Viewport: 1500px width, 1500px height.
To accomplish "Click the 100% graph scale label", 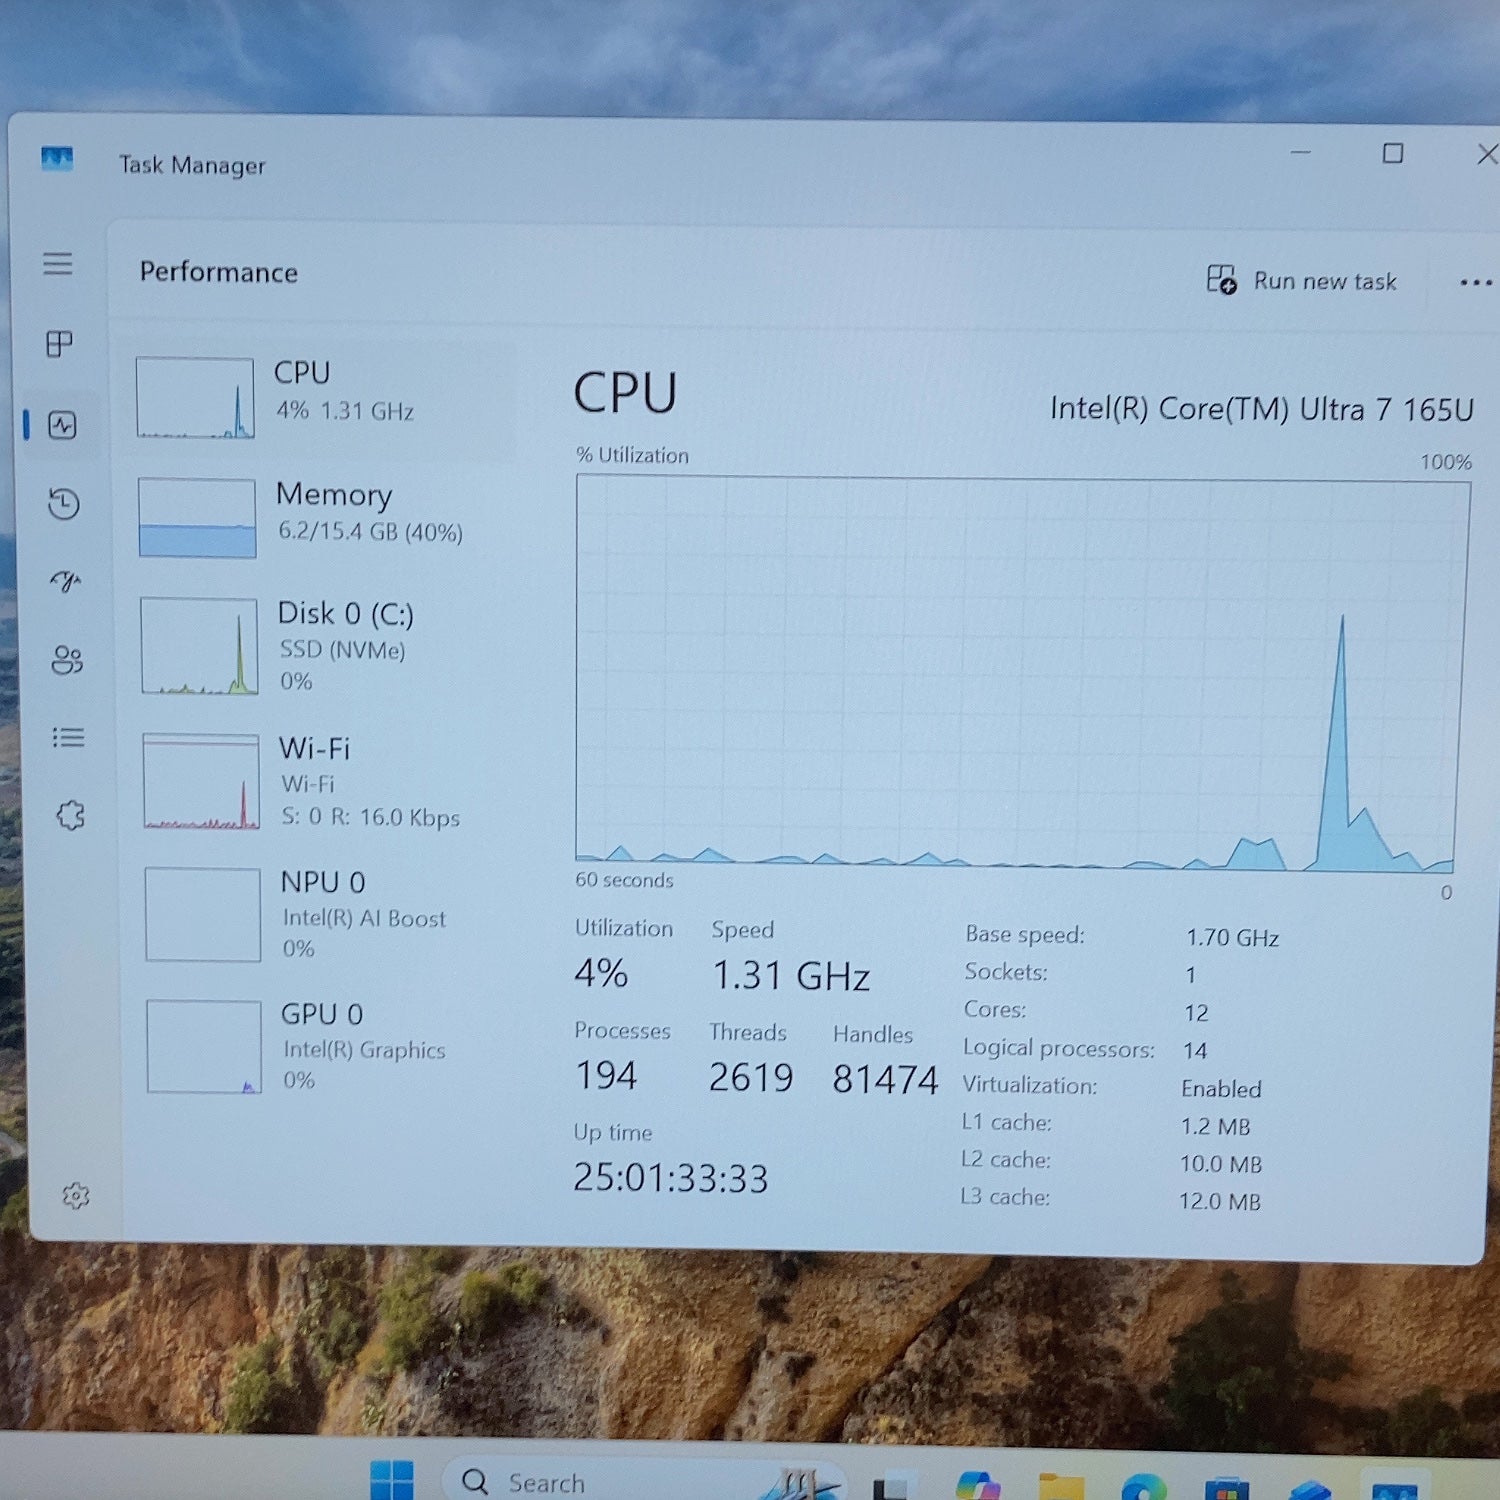I will pos(1446,462).
